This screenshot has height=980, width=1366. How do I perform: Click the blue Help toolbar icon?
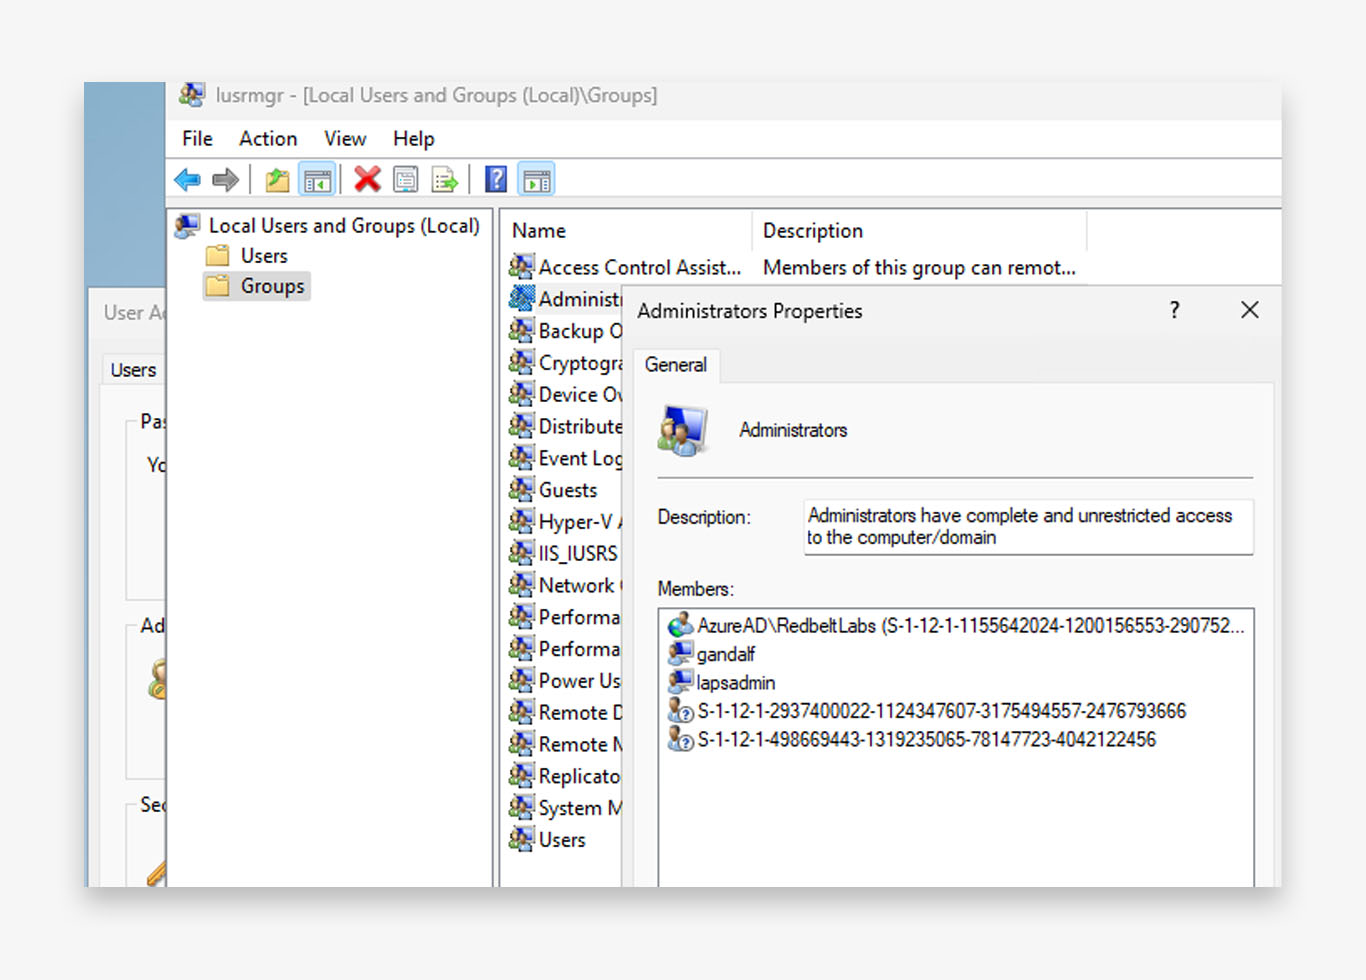pos(496,180)
